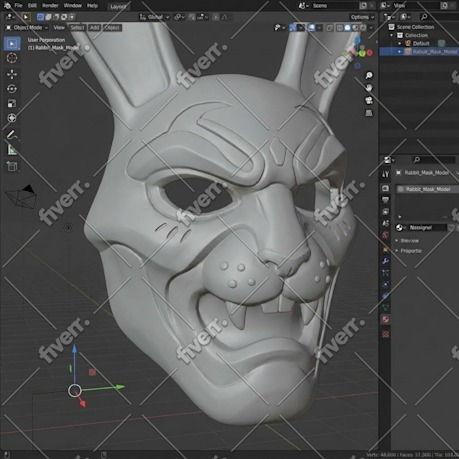Open the viewport Add menu
Viewport: 459px width, 459px height.
coord(95,28)
